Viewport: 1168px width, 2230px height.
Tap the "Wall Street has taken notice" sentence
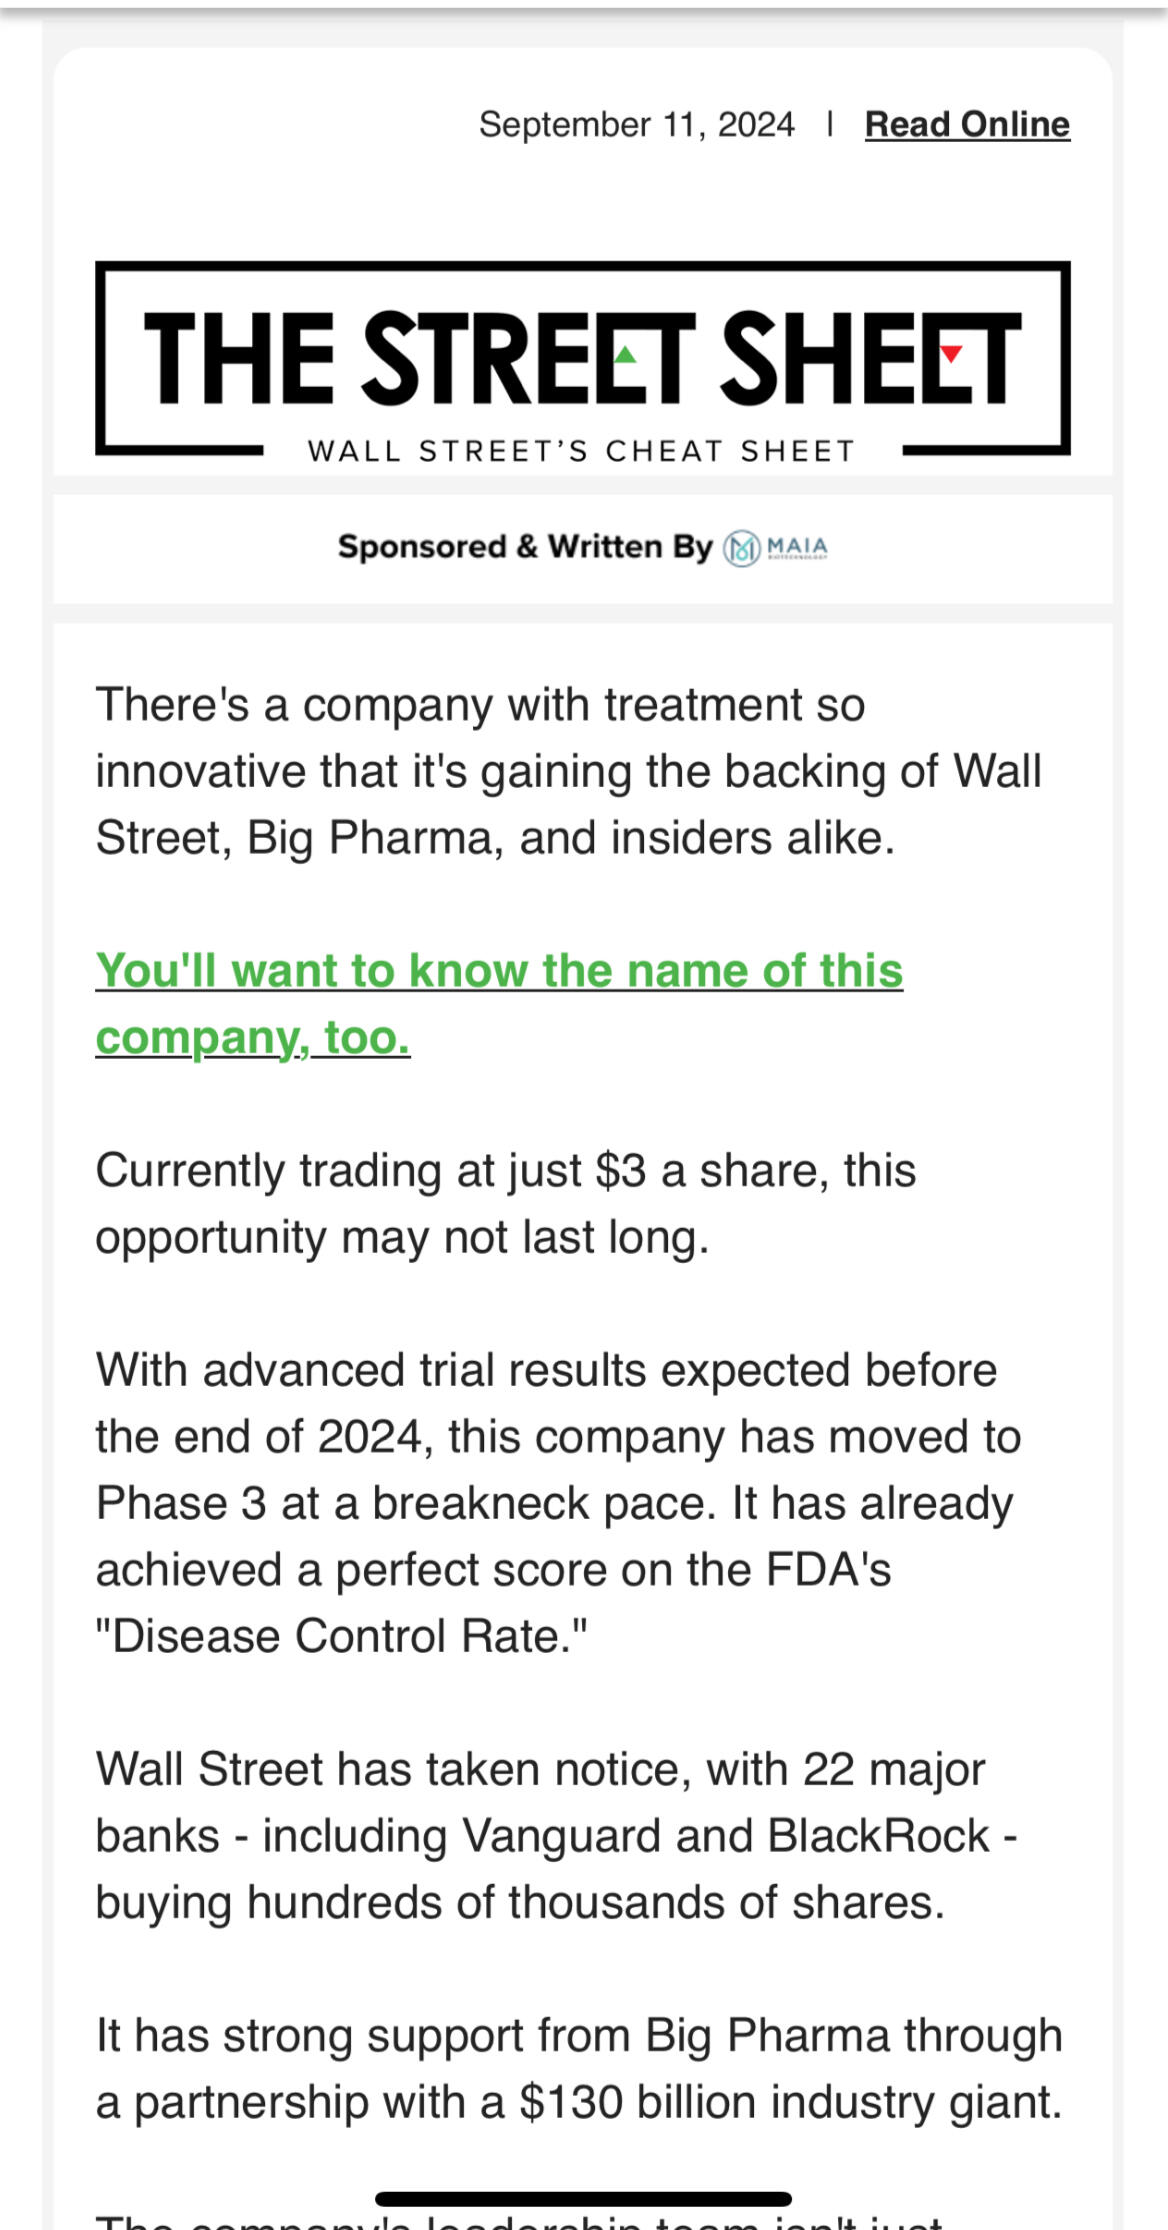click(x=540, y=1769)
